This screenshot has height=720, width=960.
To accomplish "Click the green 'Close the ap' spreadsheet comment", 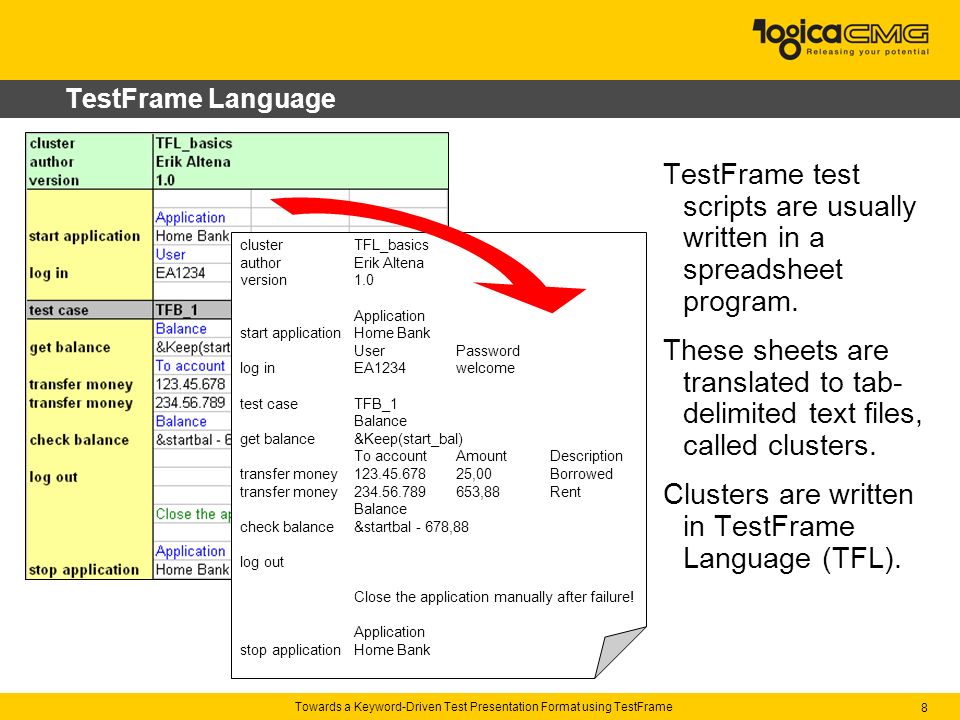I will pos(193,514).
